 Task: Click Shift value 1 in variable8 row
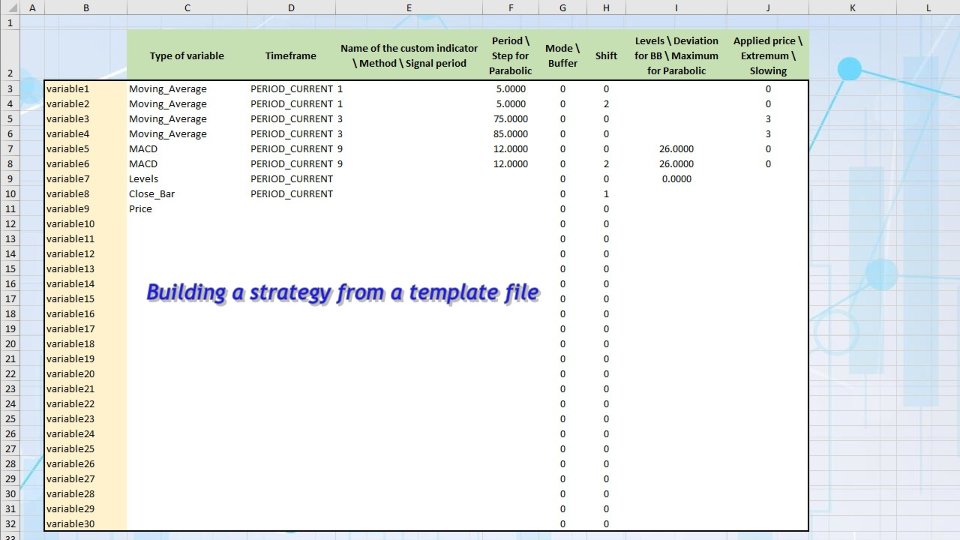coord(606,194)
